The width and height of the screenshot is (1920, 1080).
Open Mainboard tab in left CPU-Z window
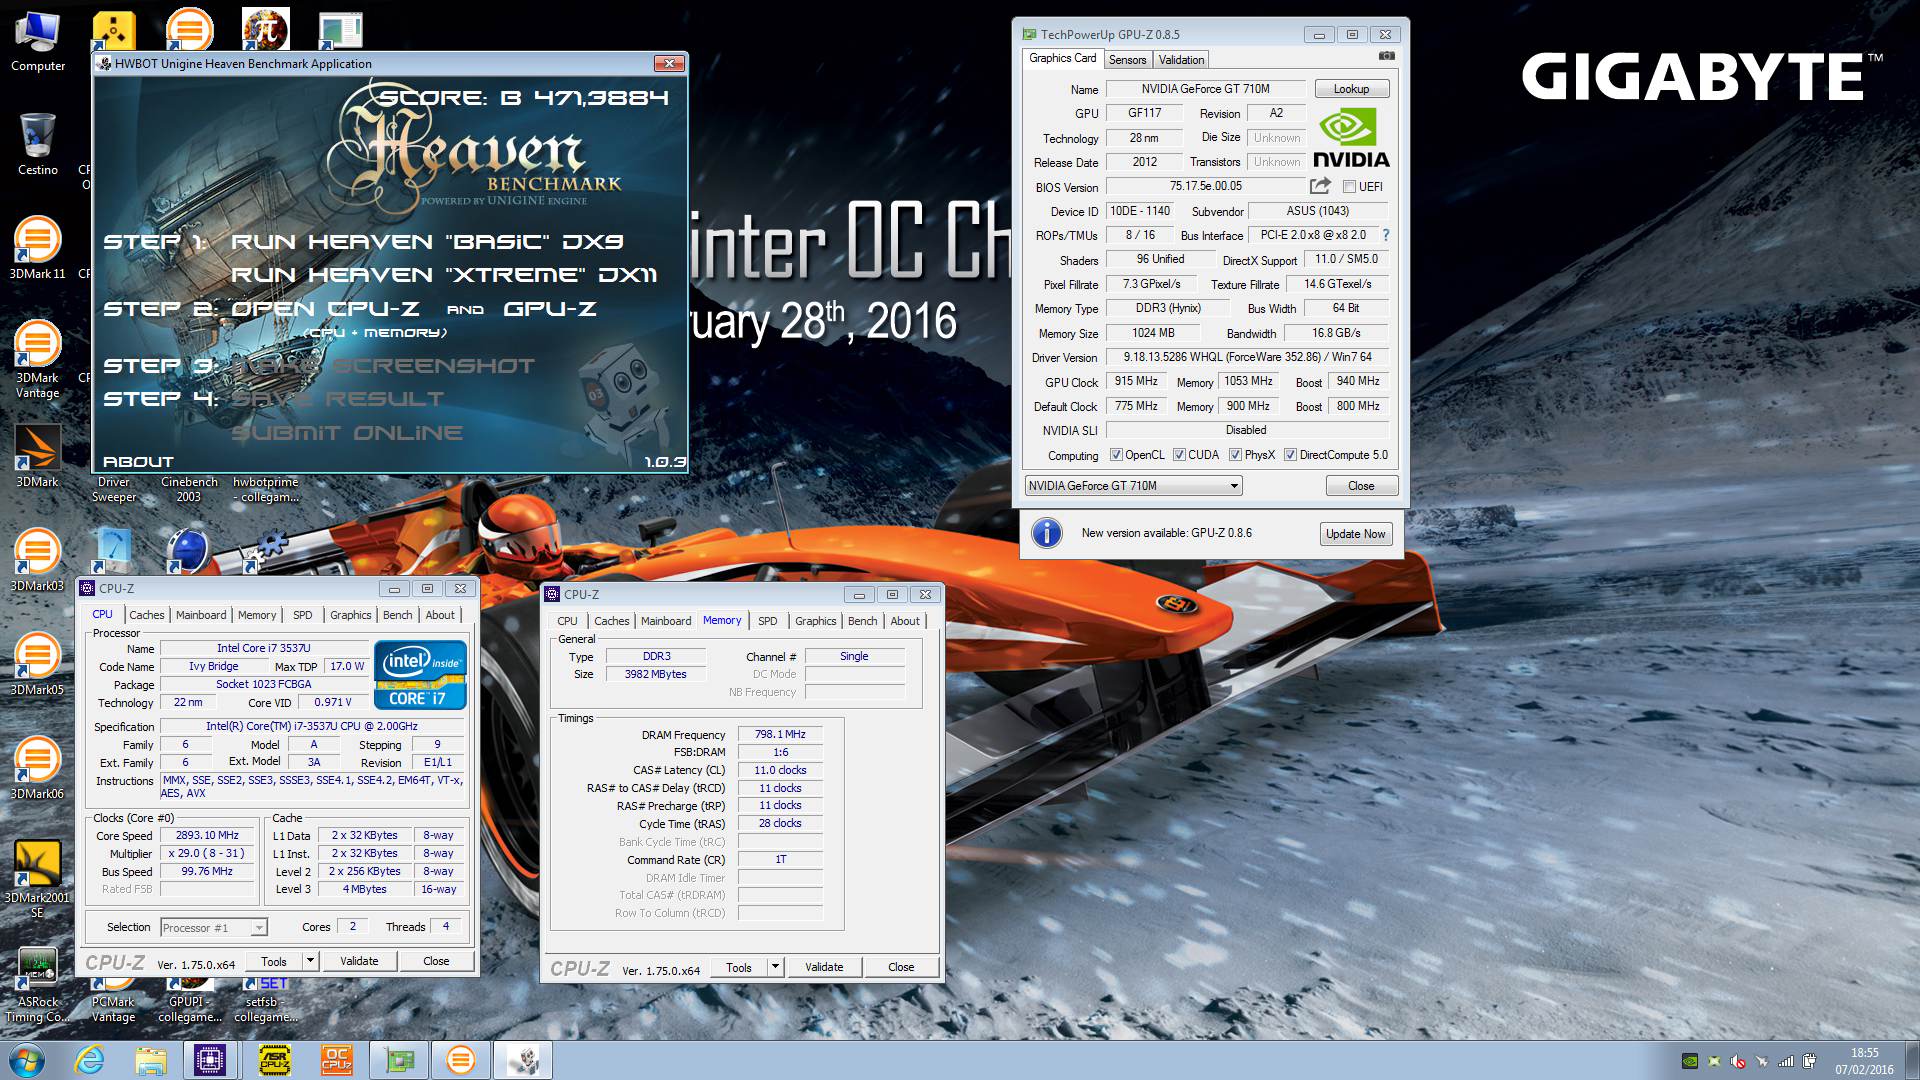pos(201,615)
